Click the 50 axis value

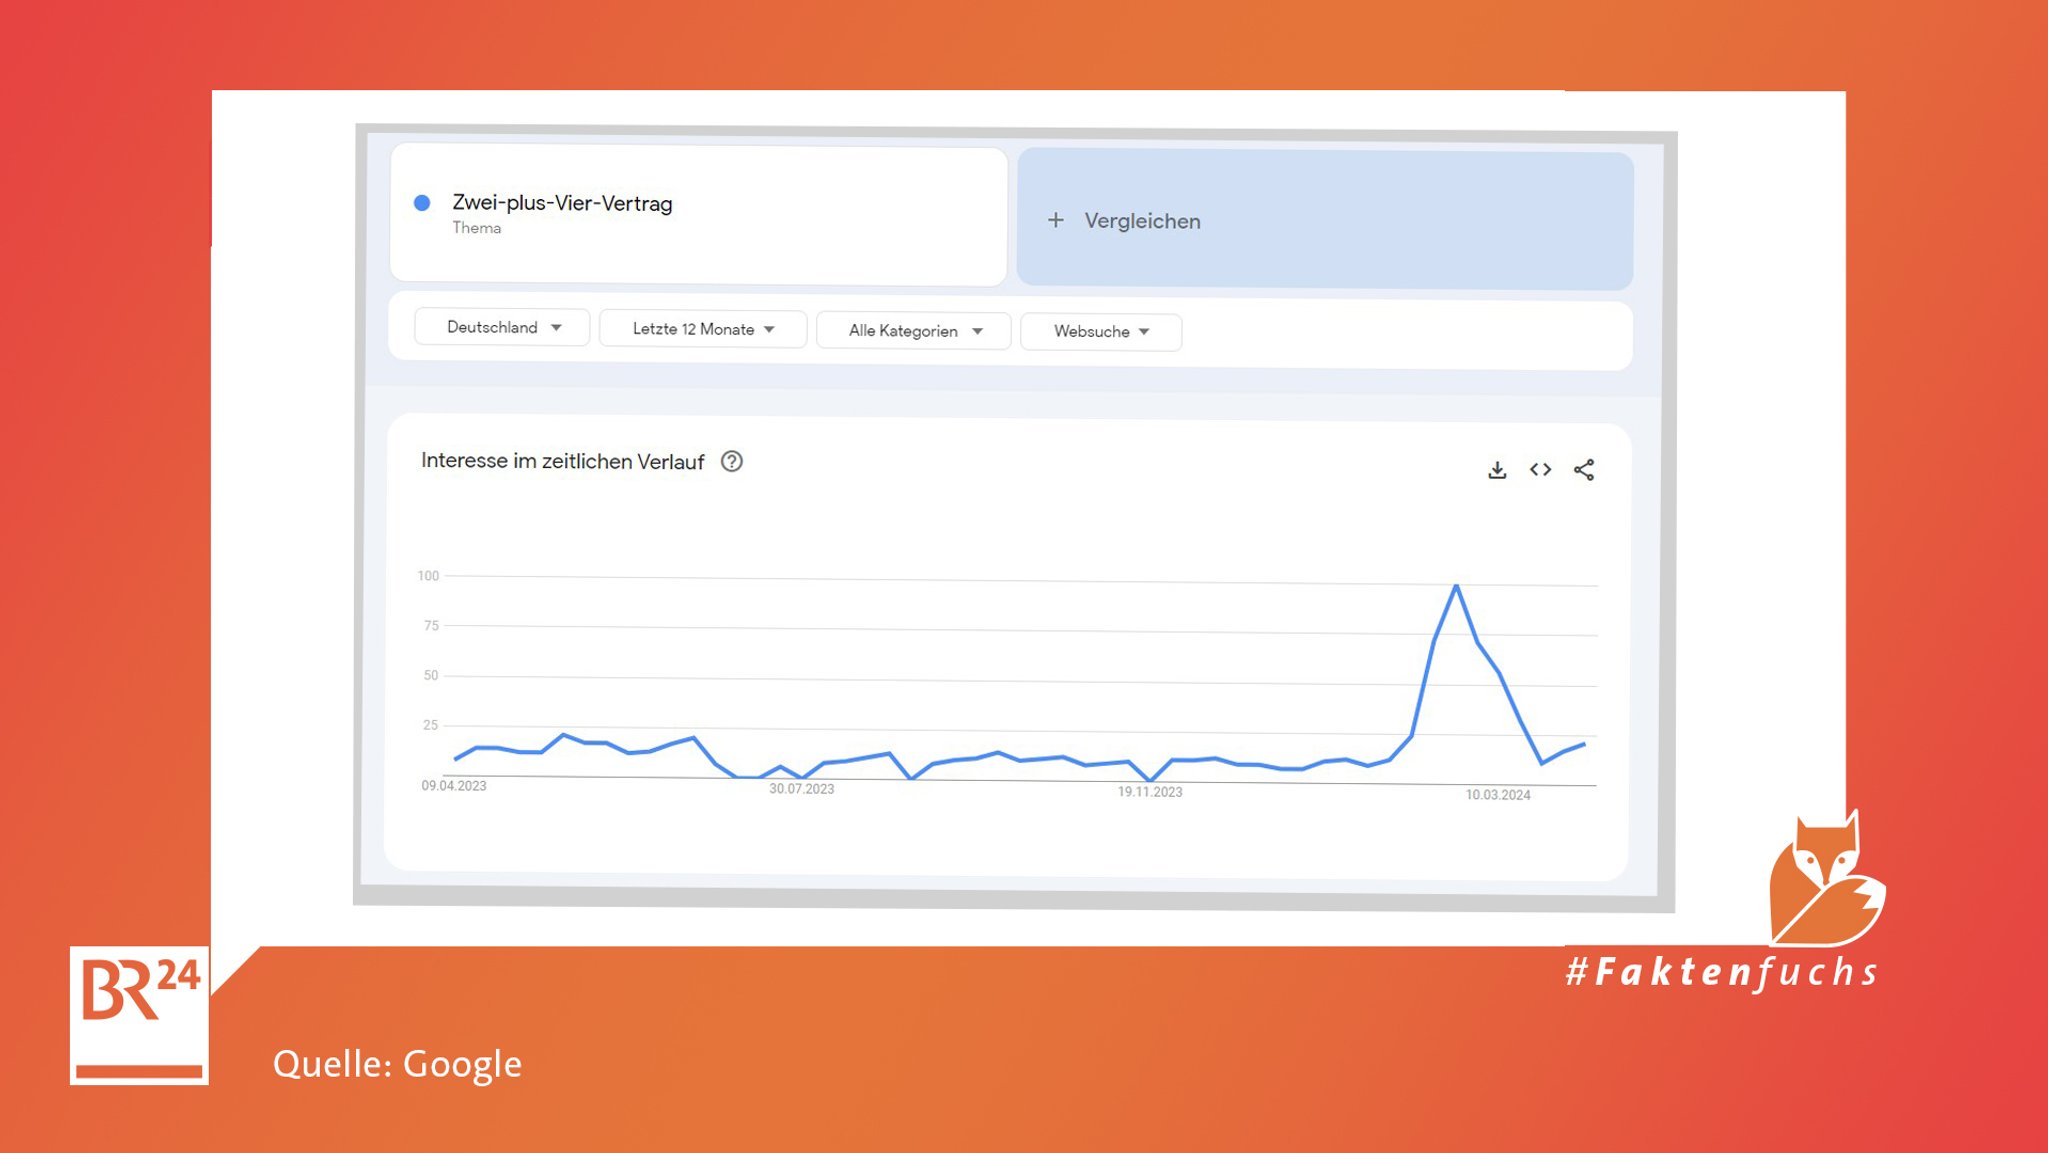(x=431, y=676)
